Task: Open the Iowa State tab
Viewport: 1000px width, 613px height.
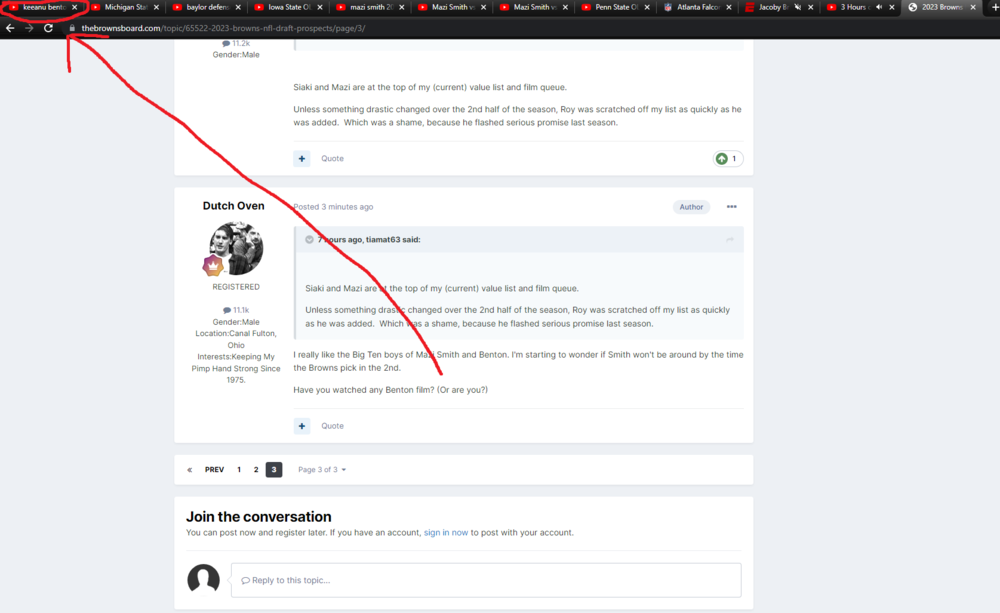Action: 288,7
